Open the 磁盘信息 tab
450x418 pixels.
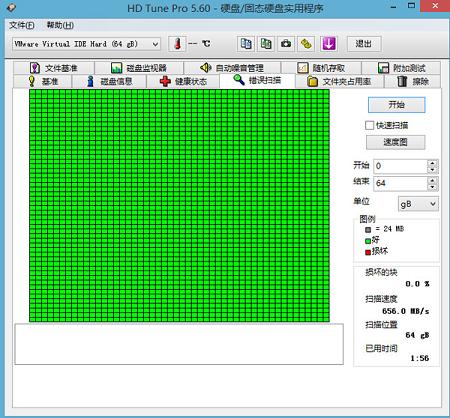point(109,81)
